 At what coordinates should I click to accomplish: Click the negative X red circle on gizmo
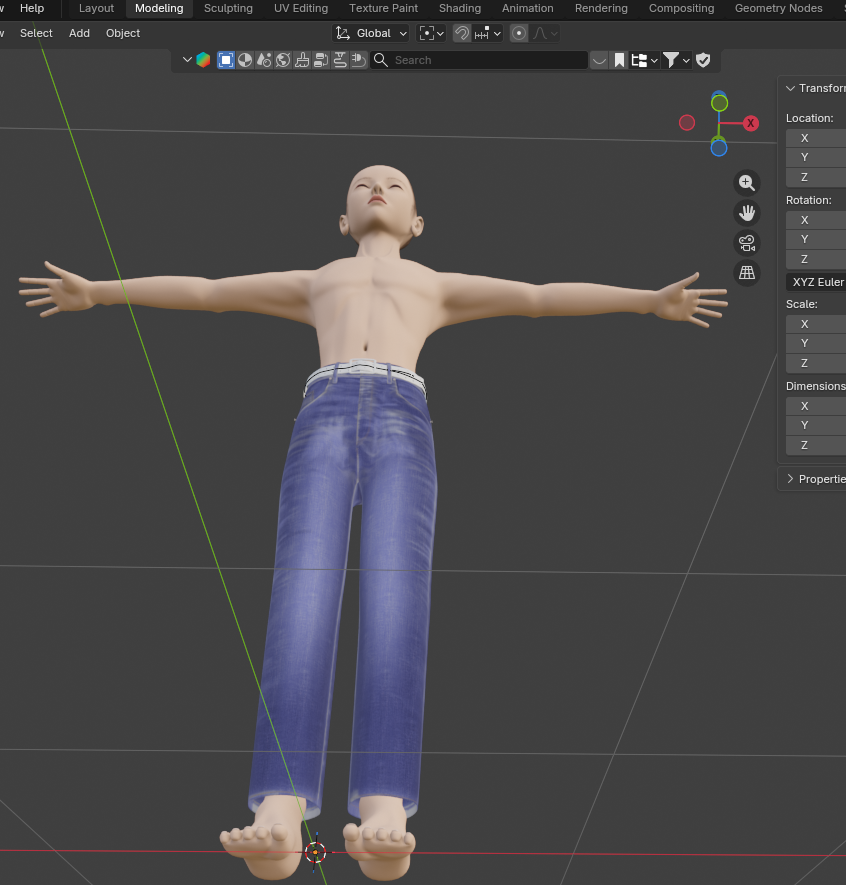coord(687,122)
